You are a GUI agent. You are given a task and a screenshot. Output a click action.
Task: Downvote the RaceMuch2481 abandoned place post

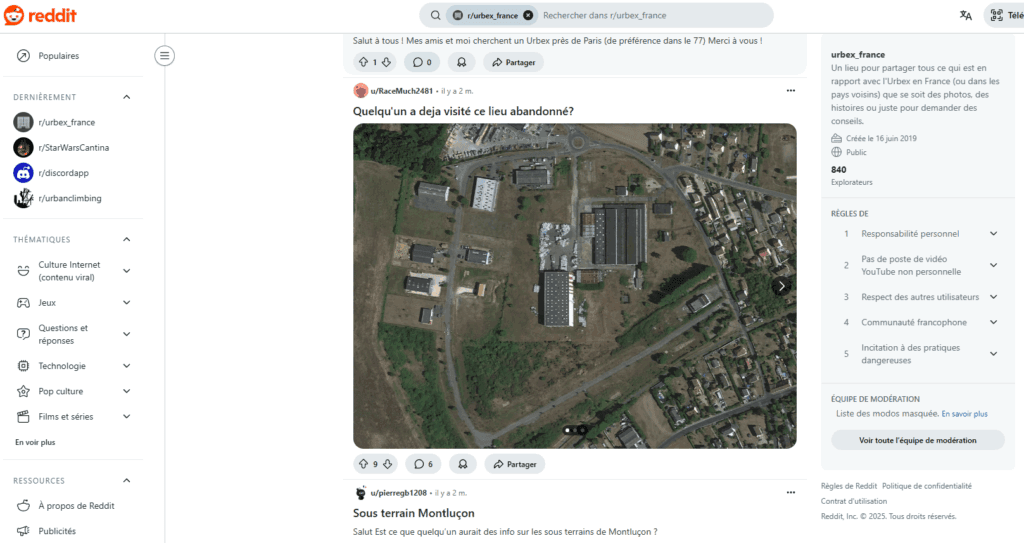pos(387,464)
